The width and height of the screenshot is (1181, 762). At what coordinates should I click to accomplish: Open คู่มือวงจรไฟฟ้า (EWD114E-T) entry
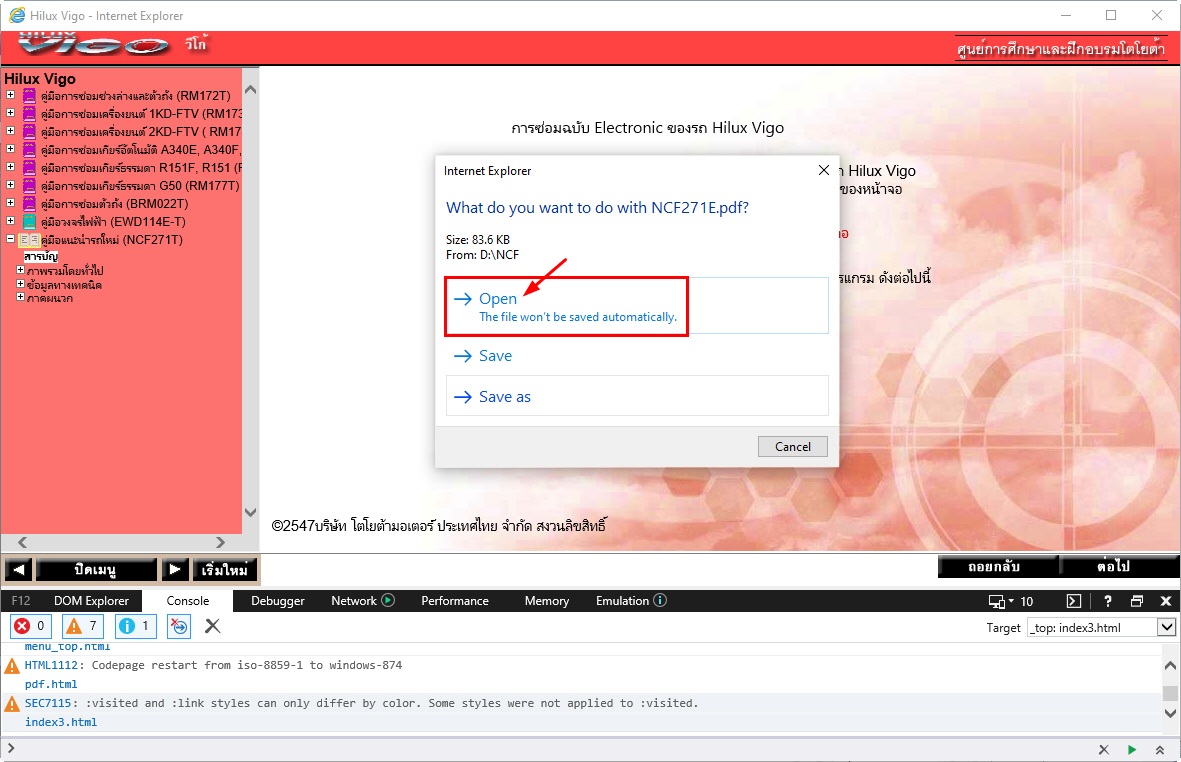point(113,221)
